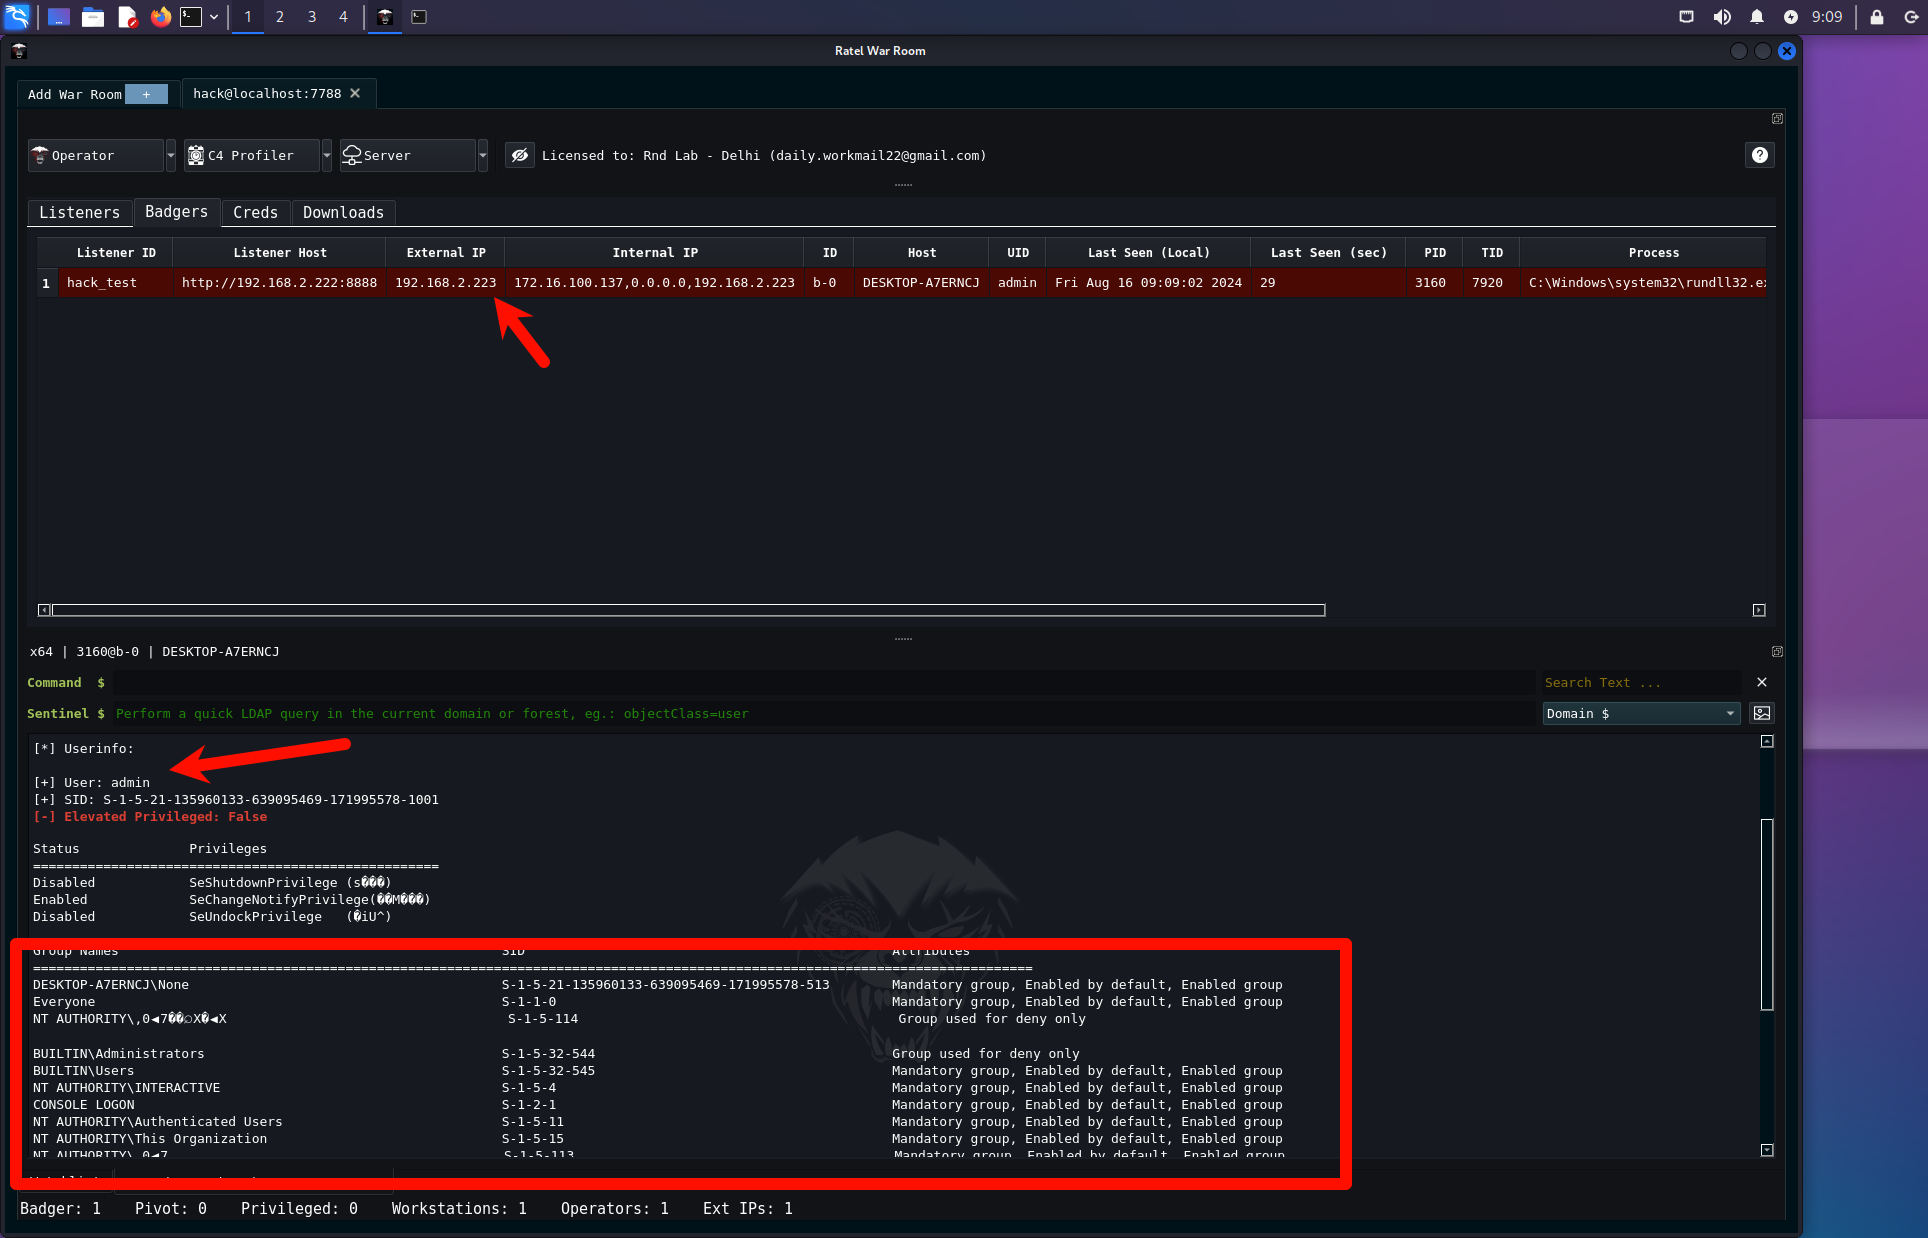Click External IP cell 192.168.2.223
Screen dimensions: 1928x1238
pyautogui.click(x=446, y=283)
